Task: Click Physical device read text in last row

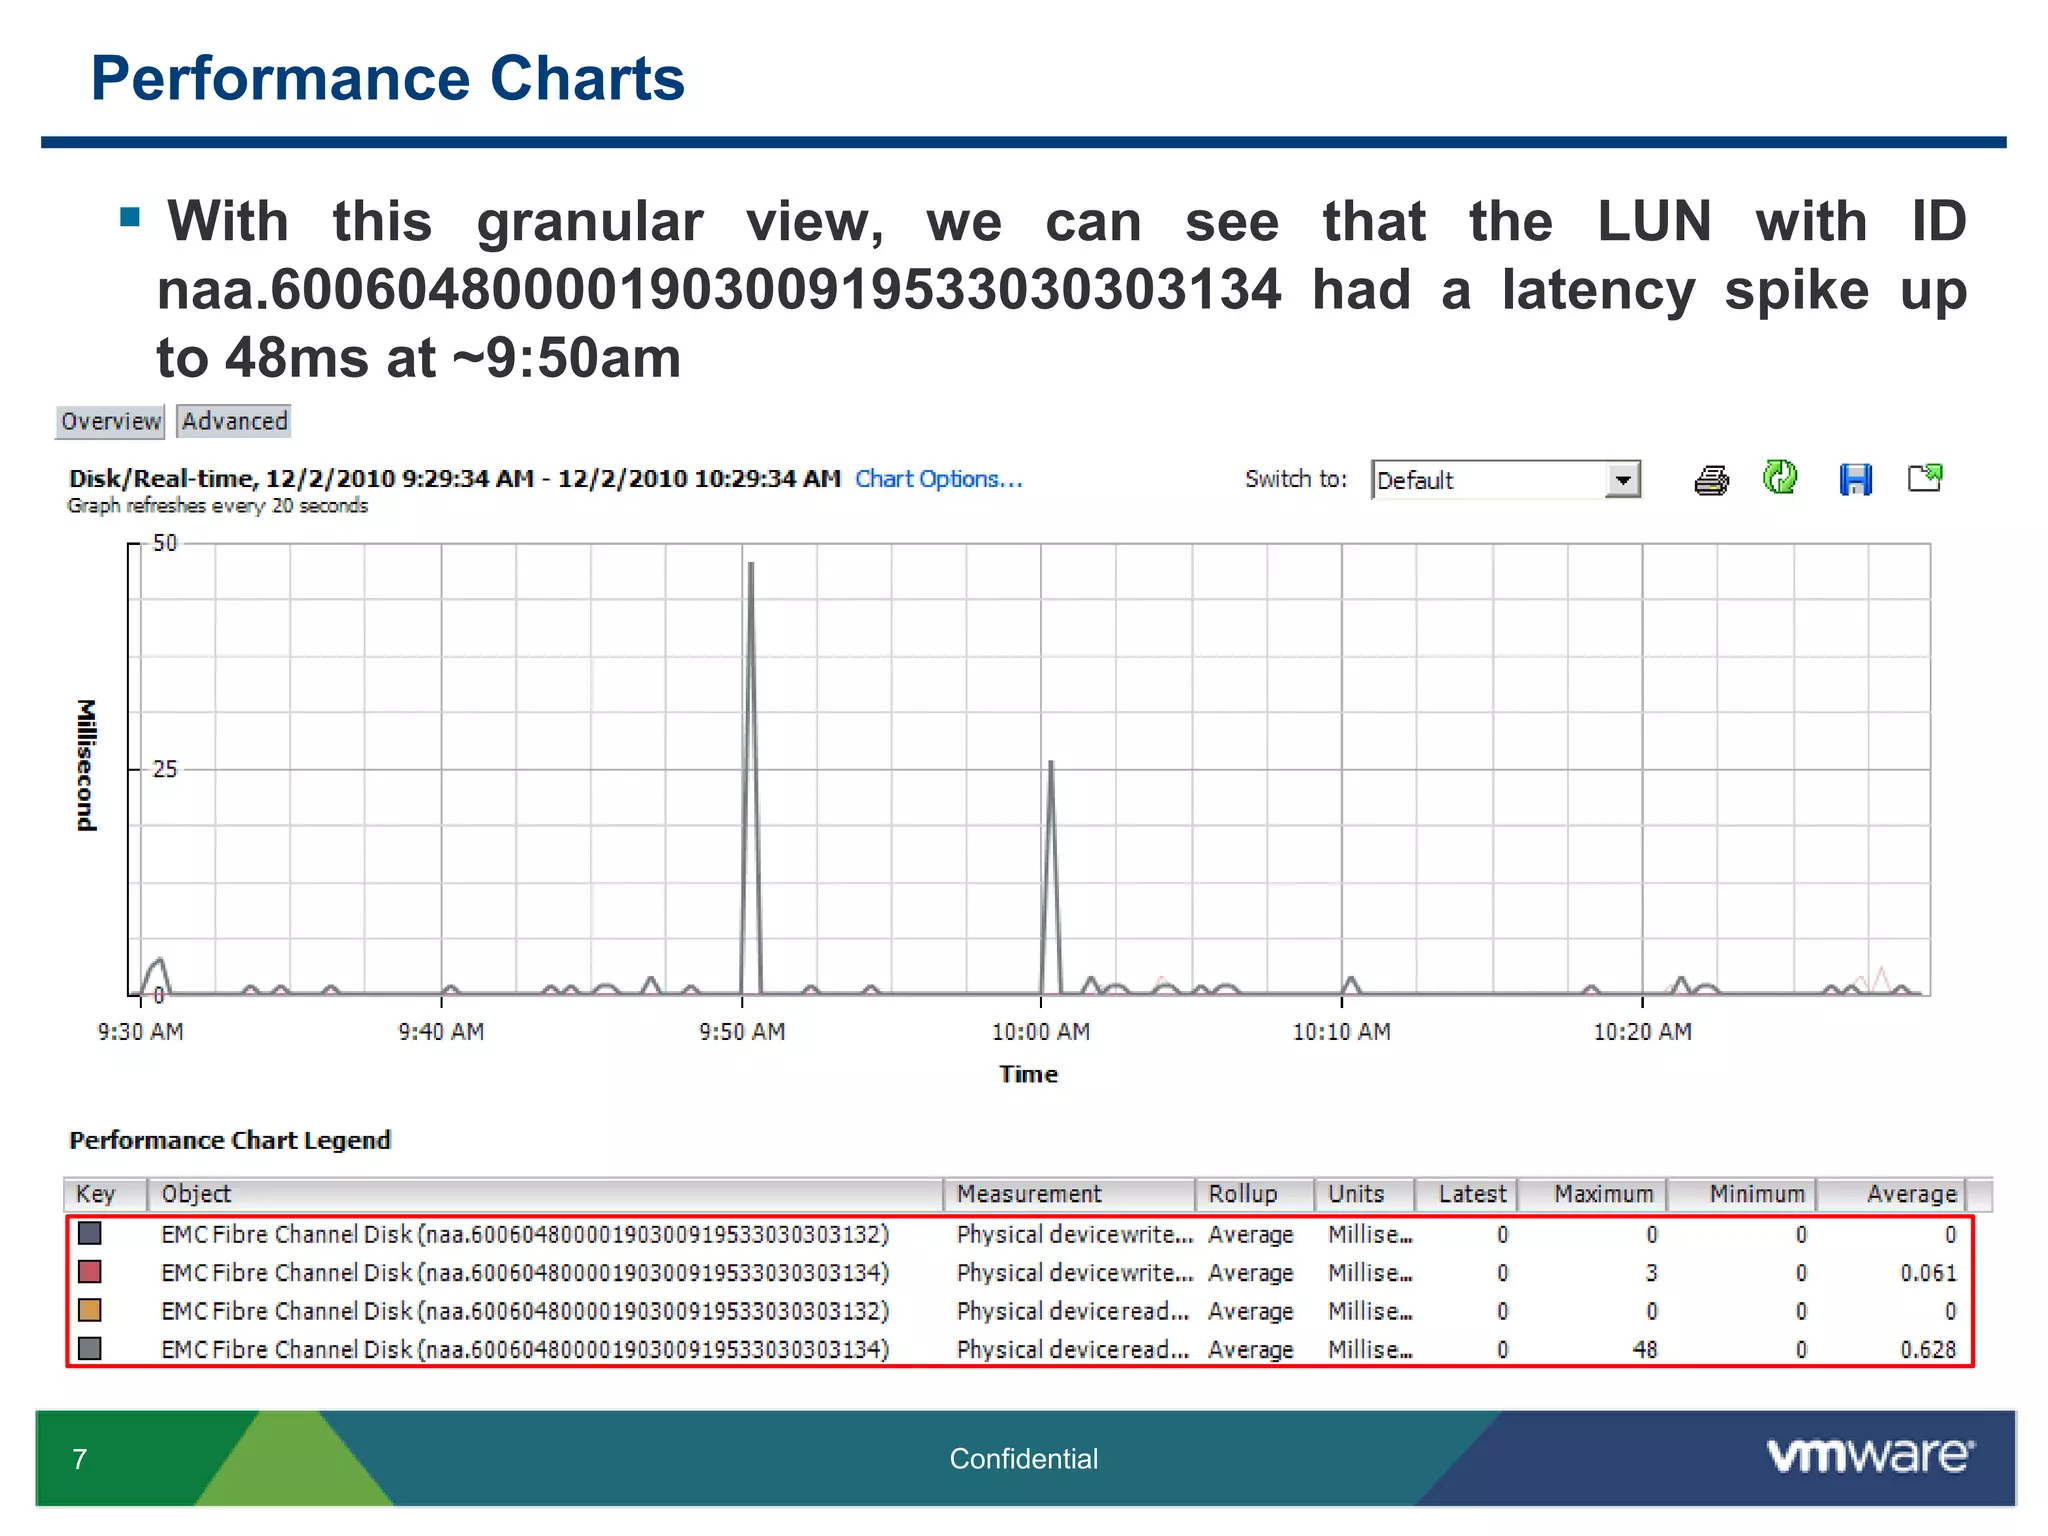Action: click(1072, 1350)
